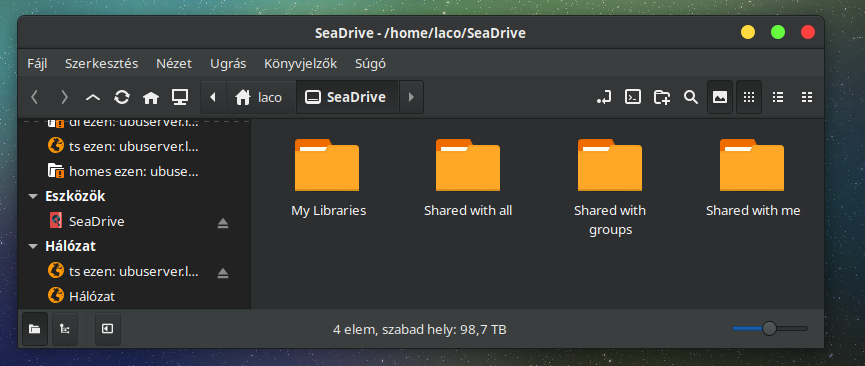This screenshot has width=865, height=366.
Task: Show the sidebar tree view
Action: click(x=65, y=329)
